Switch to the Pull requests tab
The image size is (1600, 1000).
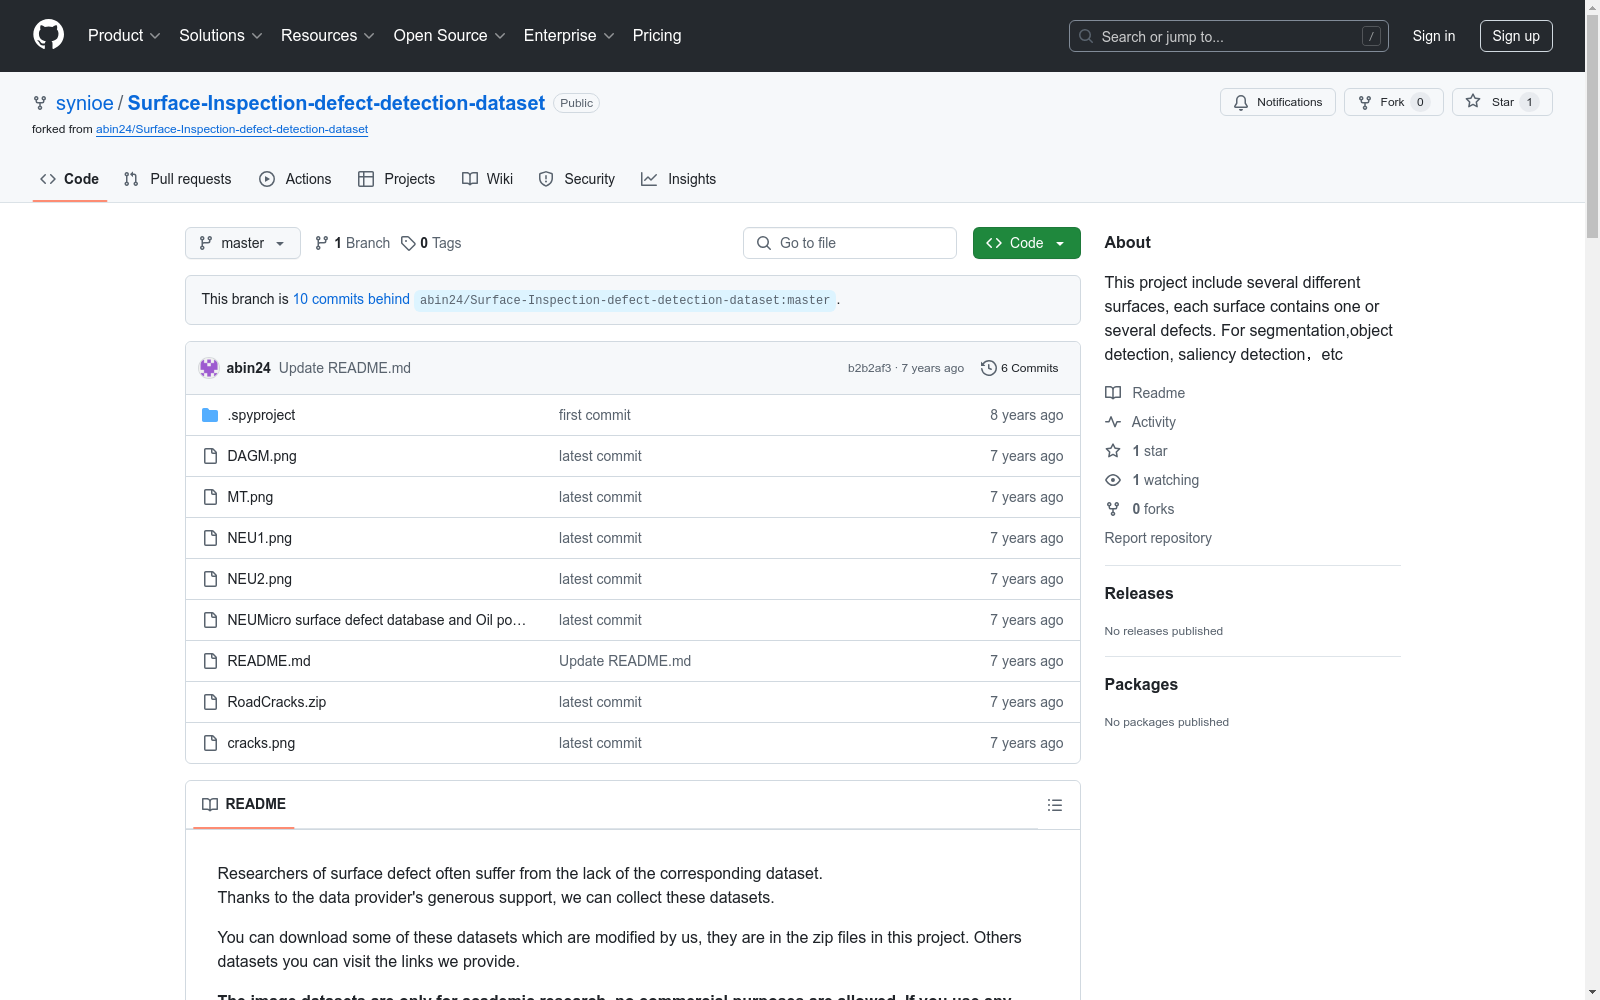177,179
